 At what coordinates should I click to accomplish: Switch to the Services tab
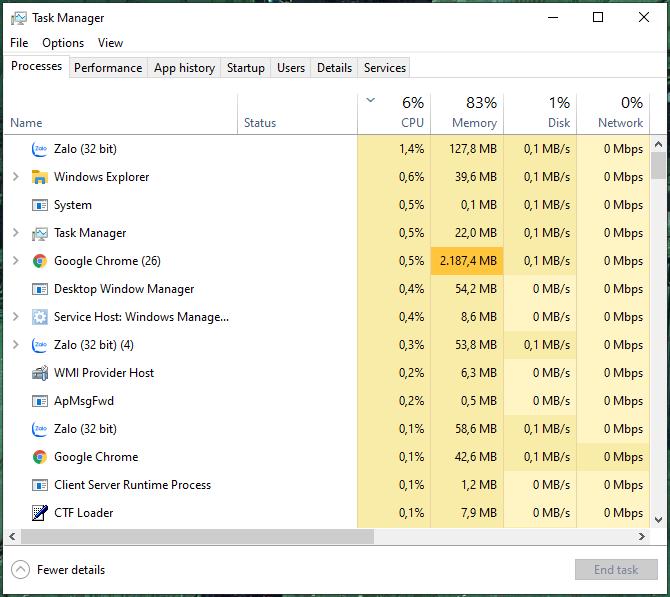(385, 68)
